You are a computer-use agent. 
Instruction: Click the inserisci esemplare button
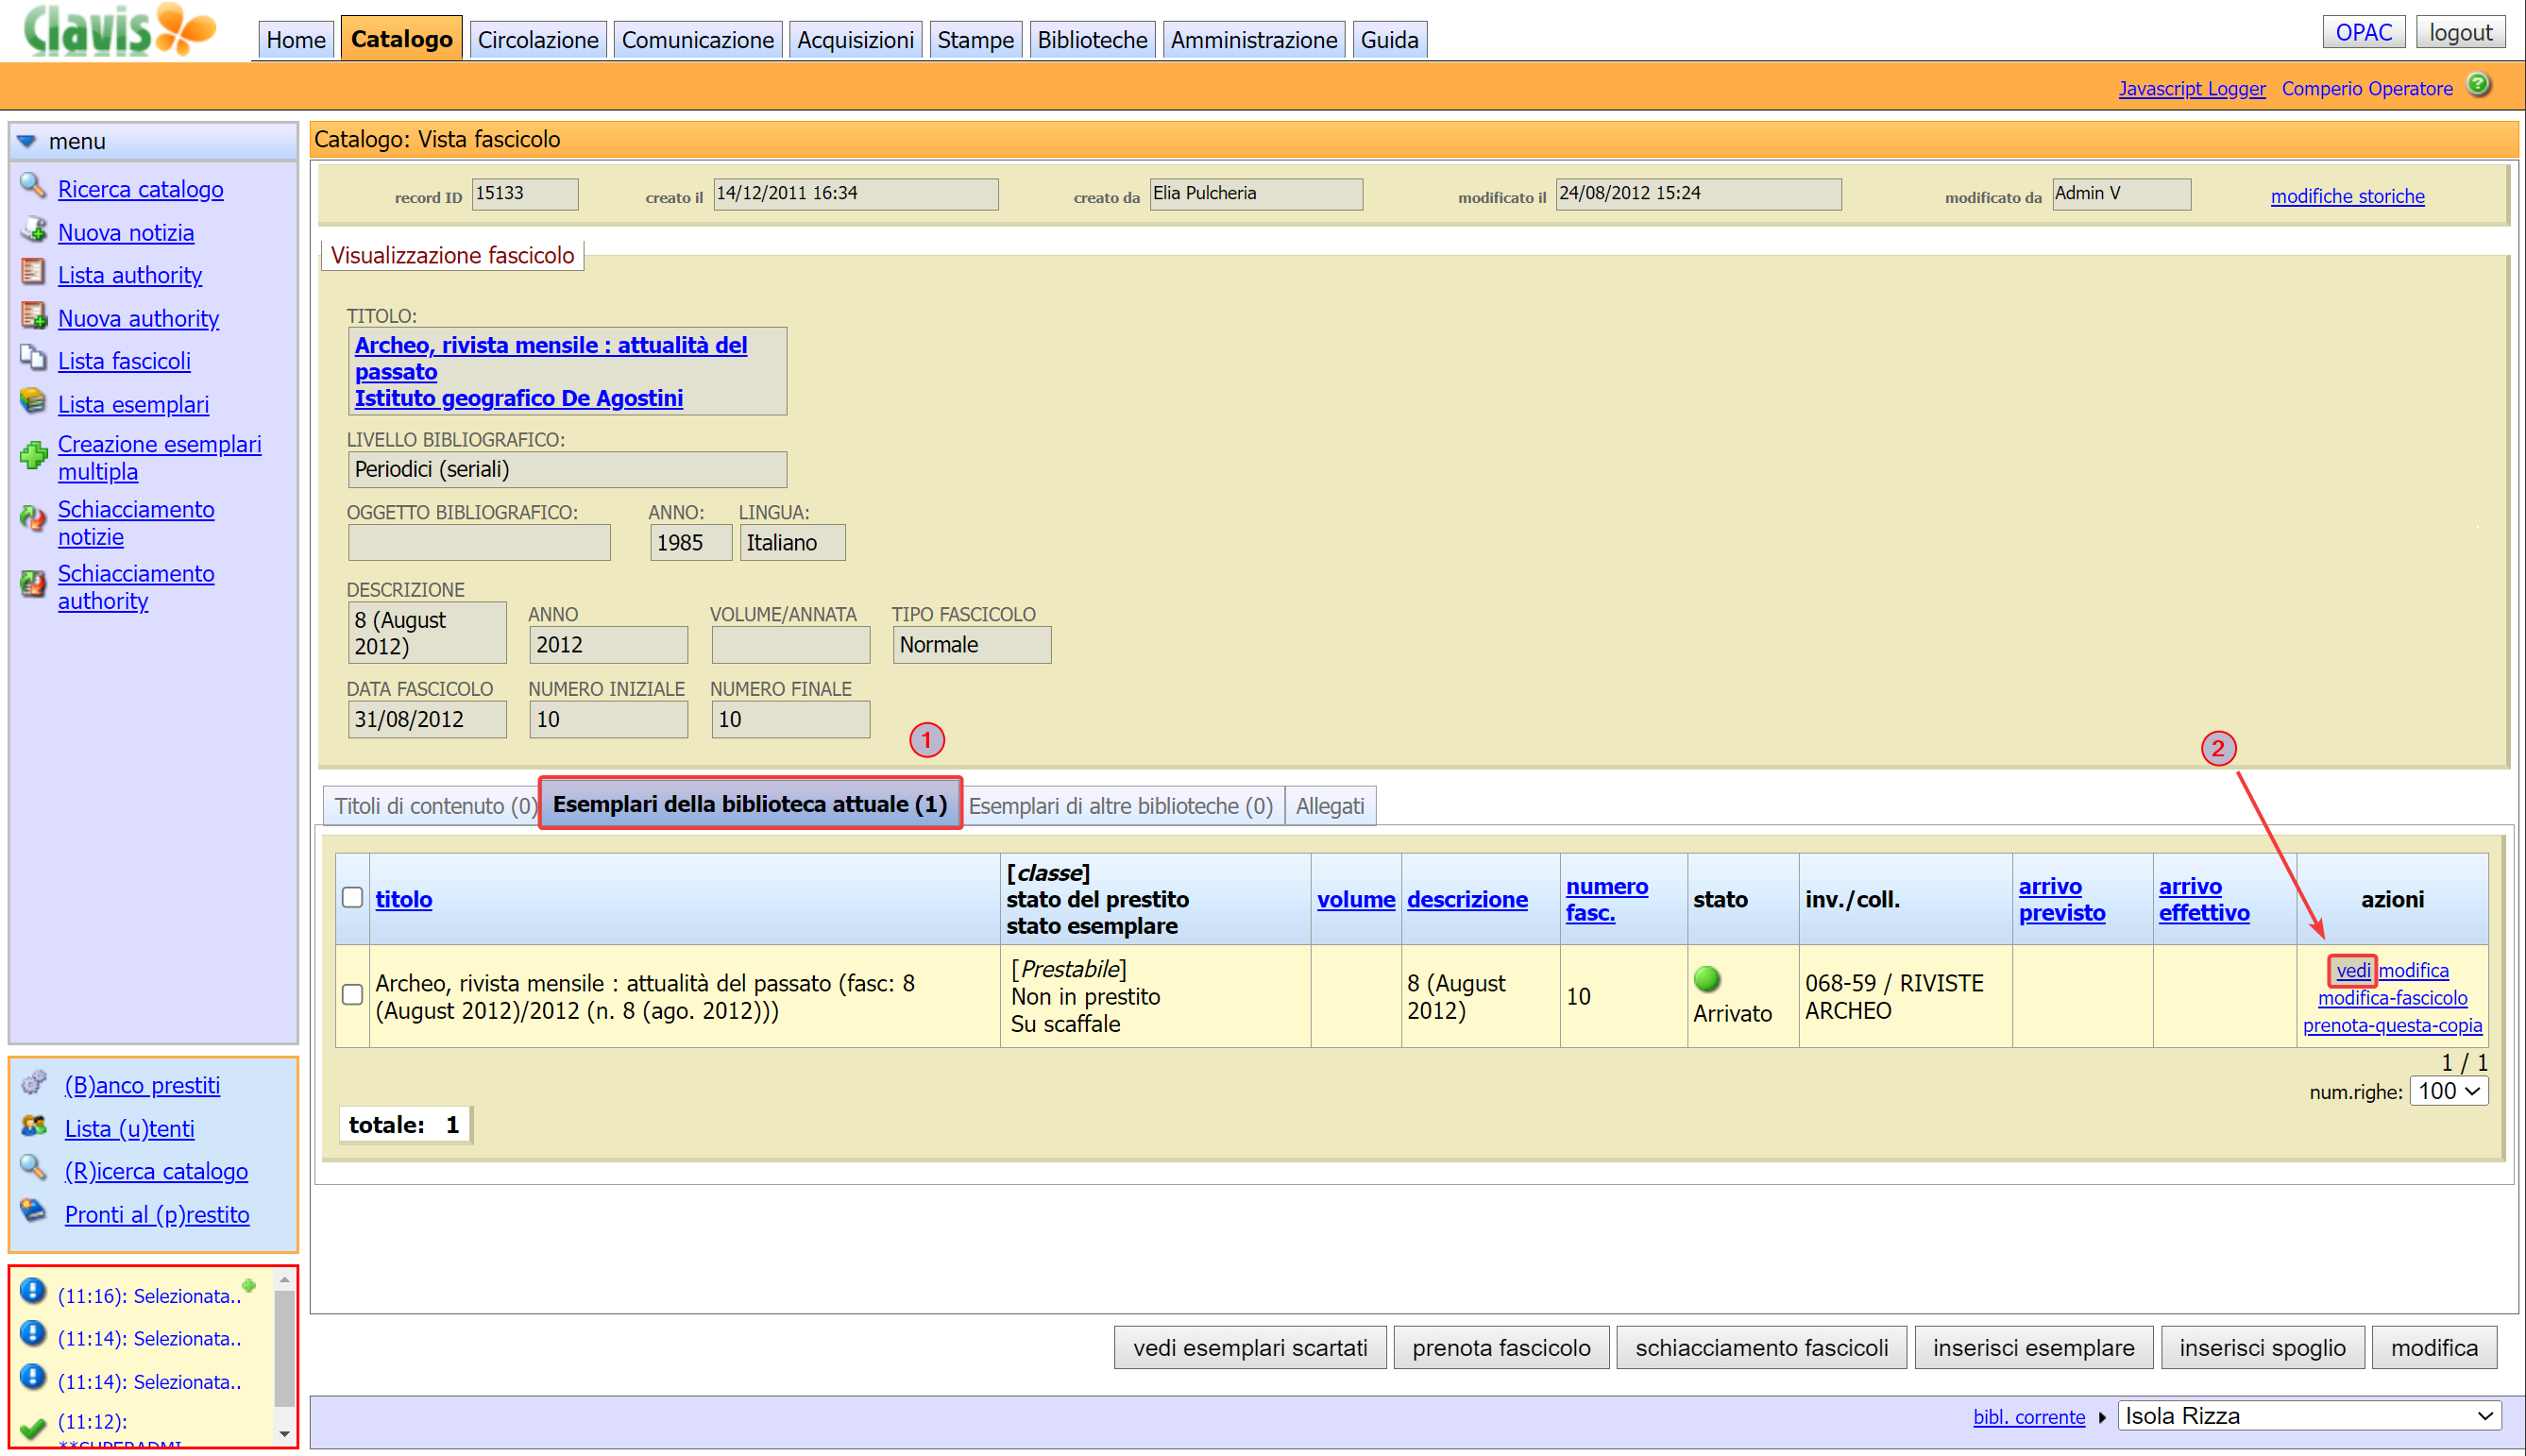[x=2032, y=1348]
